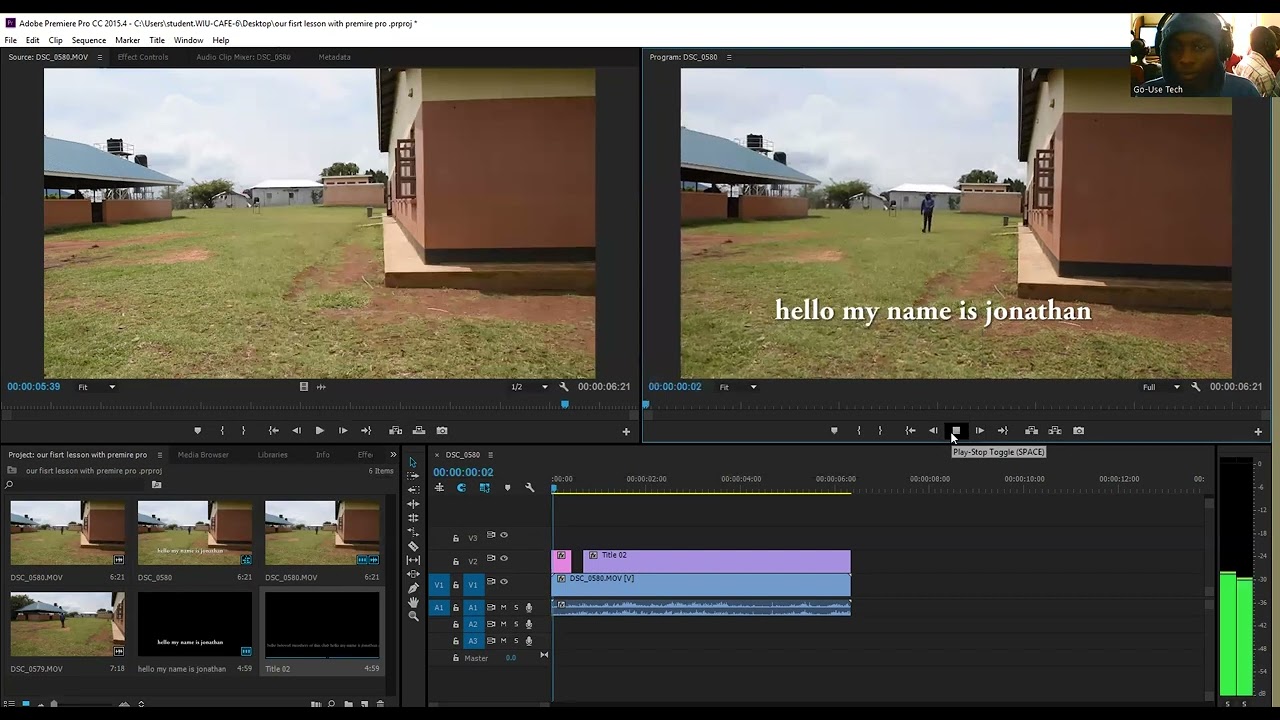Step back one frame in Source monitor

pyautogui.click(x=296, y=431)
